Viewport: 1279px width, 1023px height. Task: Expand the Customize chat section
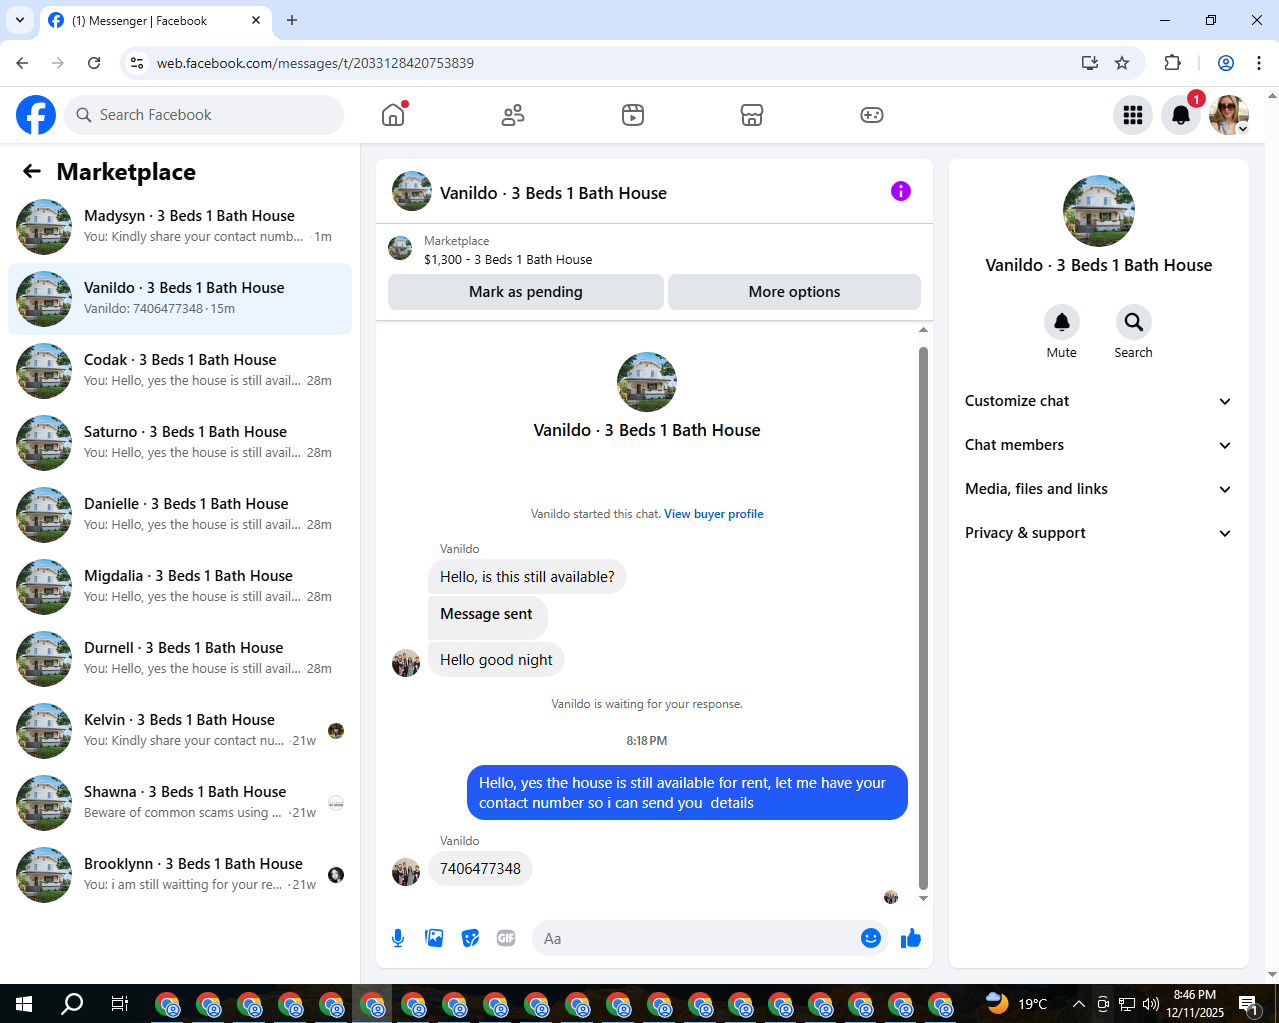coord(1098,401)
